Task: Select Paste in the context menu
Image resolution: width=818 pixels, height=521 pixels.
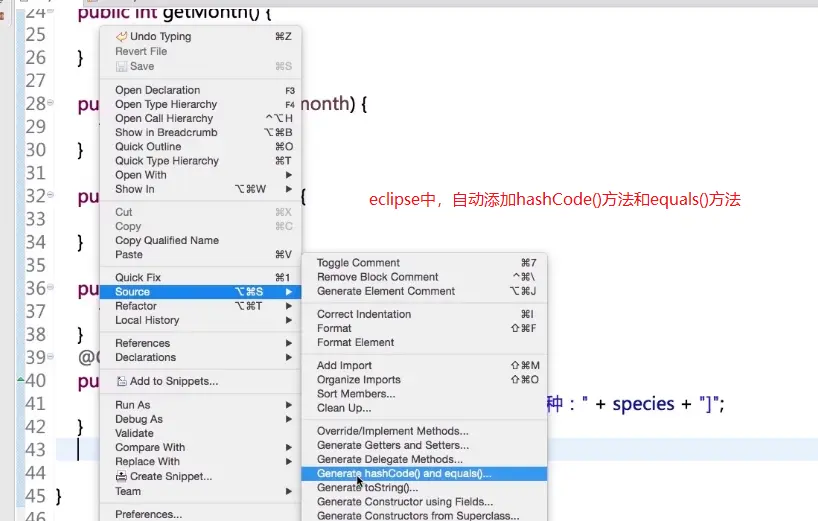Action: click(x=200, y=255)
